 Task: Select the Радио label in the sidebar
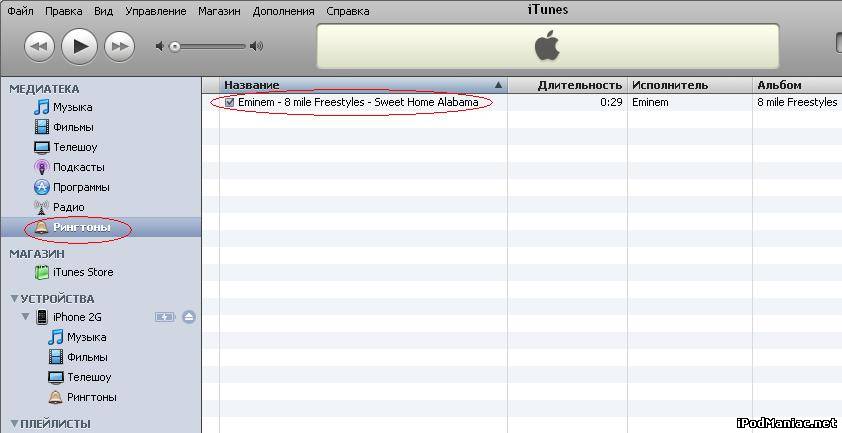(x=69, y=207)
